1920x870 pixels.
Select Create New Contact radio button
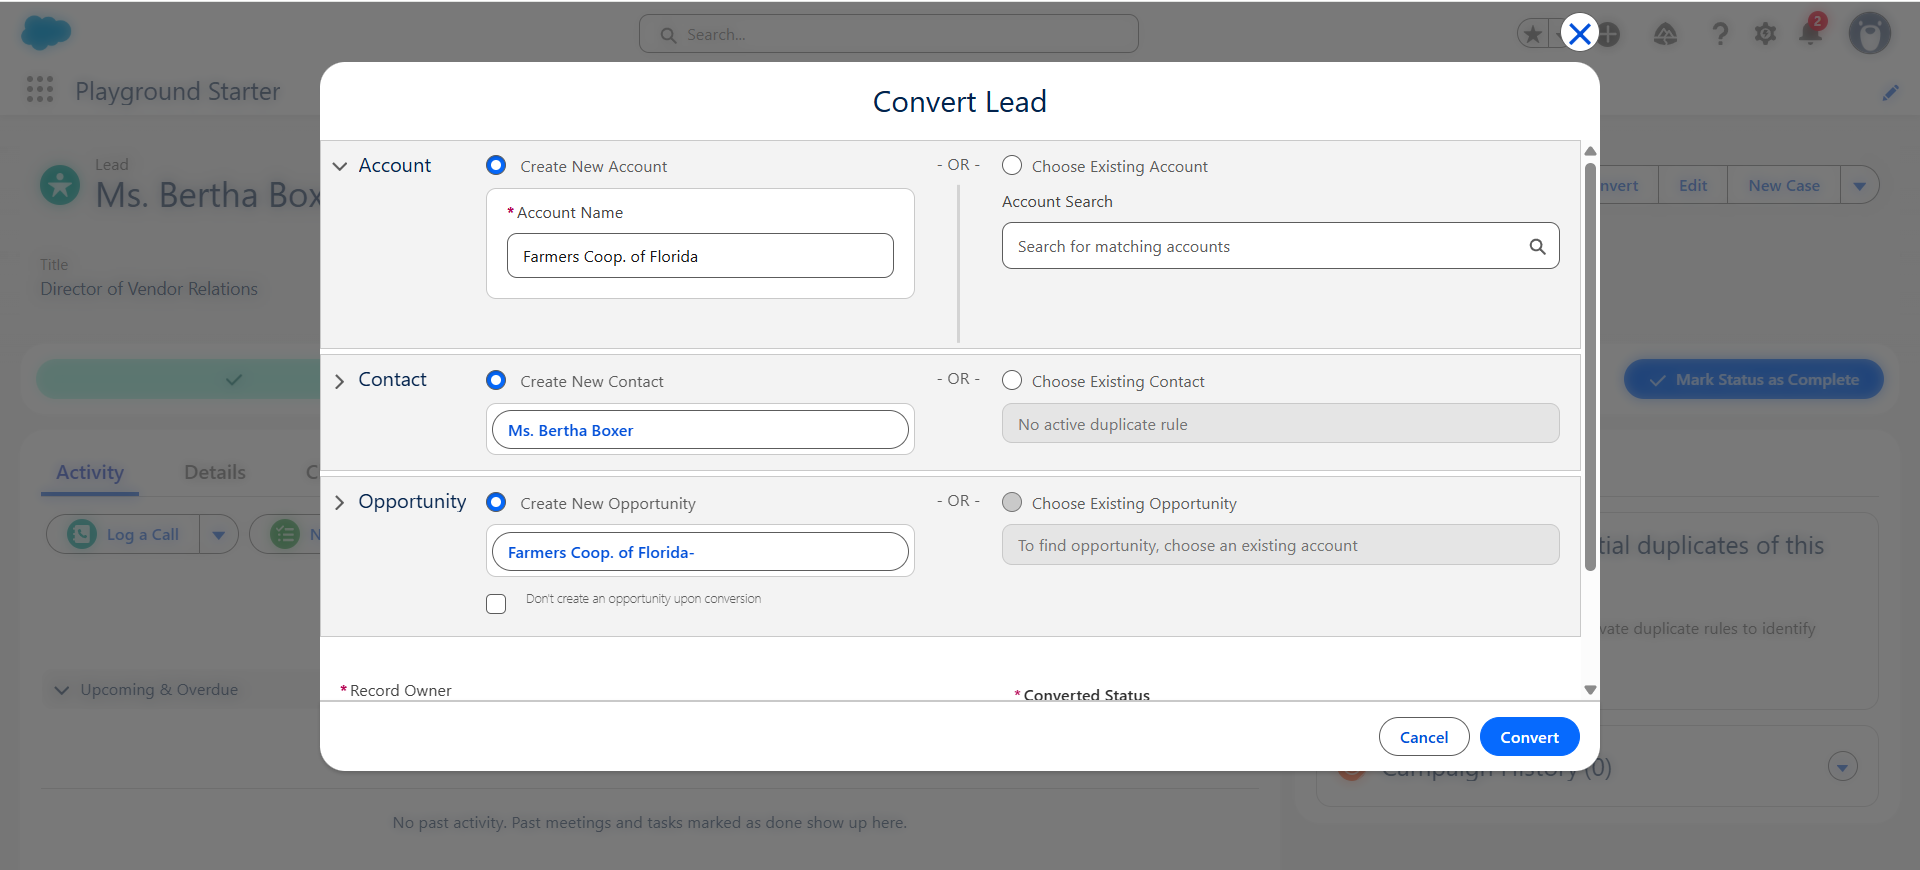click(496, 380)
